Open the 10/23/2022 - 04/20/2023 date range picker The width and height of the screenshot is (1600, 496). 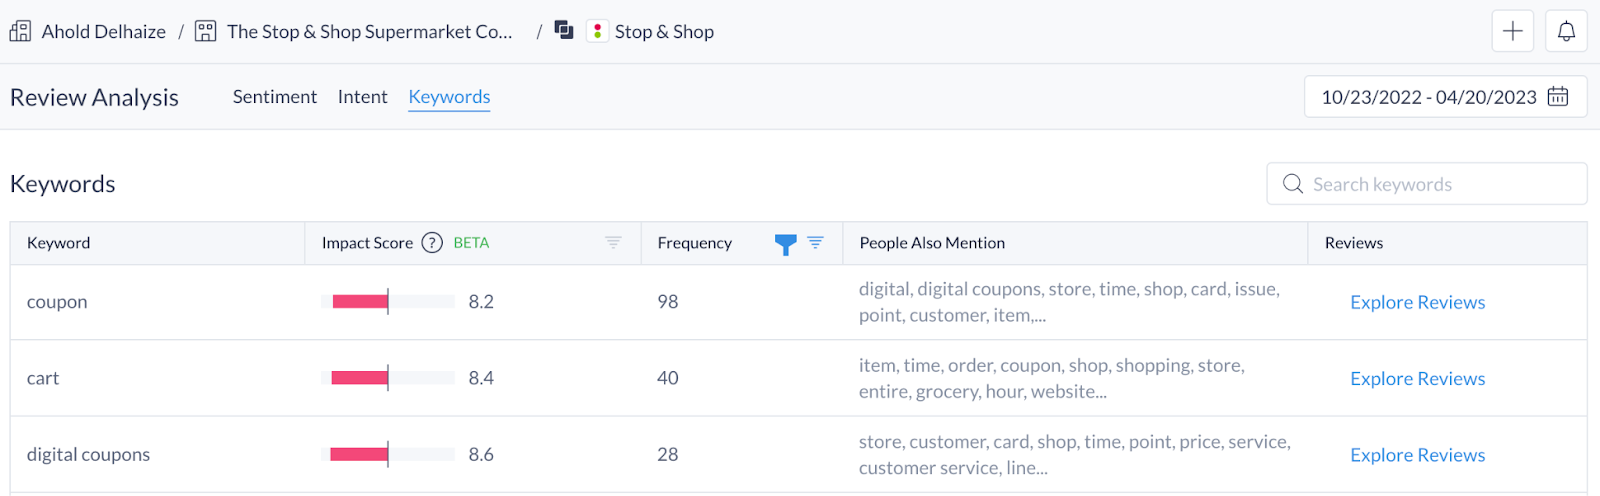point(1428,97)
